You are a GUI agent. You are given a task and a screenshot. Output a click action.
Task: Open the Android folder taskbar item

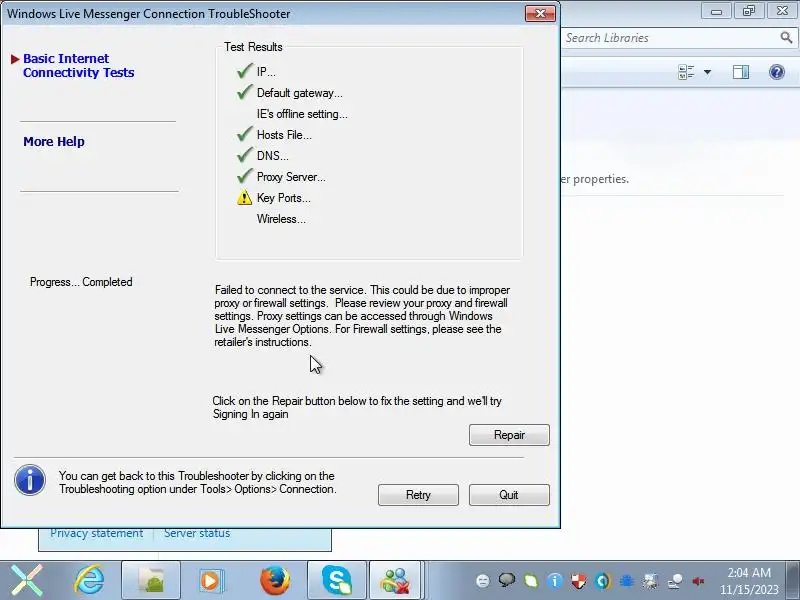tap(151, 580)
